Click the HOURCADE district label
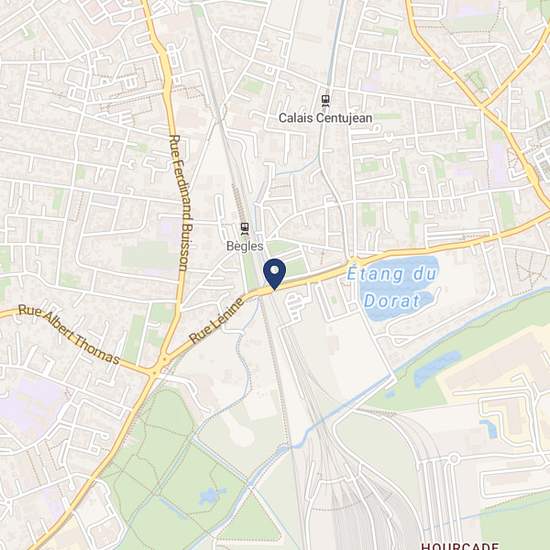The height and width of the screenshot is (550, 550). [460, 546]
